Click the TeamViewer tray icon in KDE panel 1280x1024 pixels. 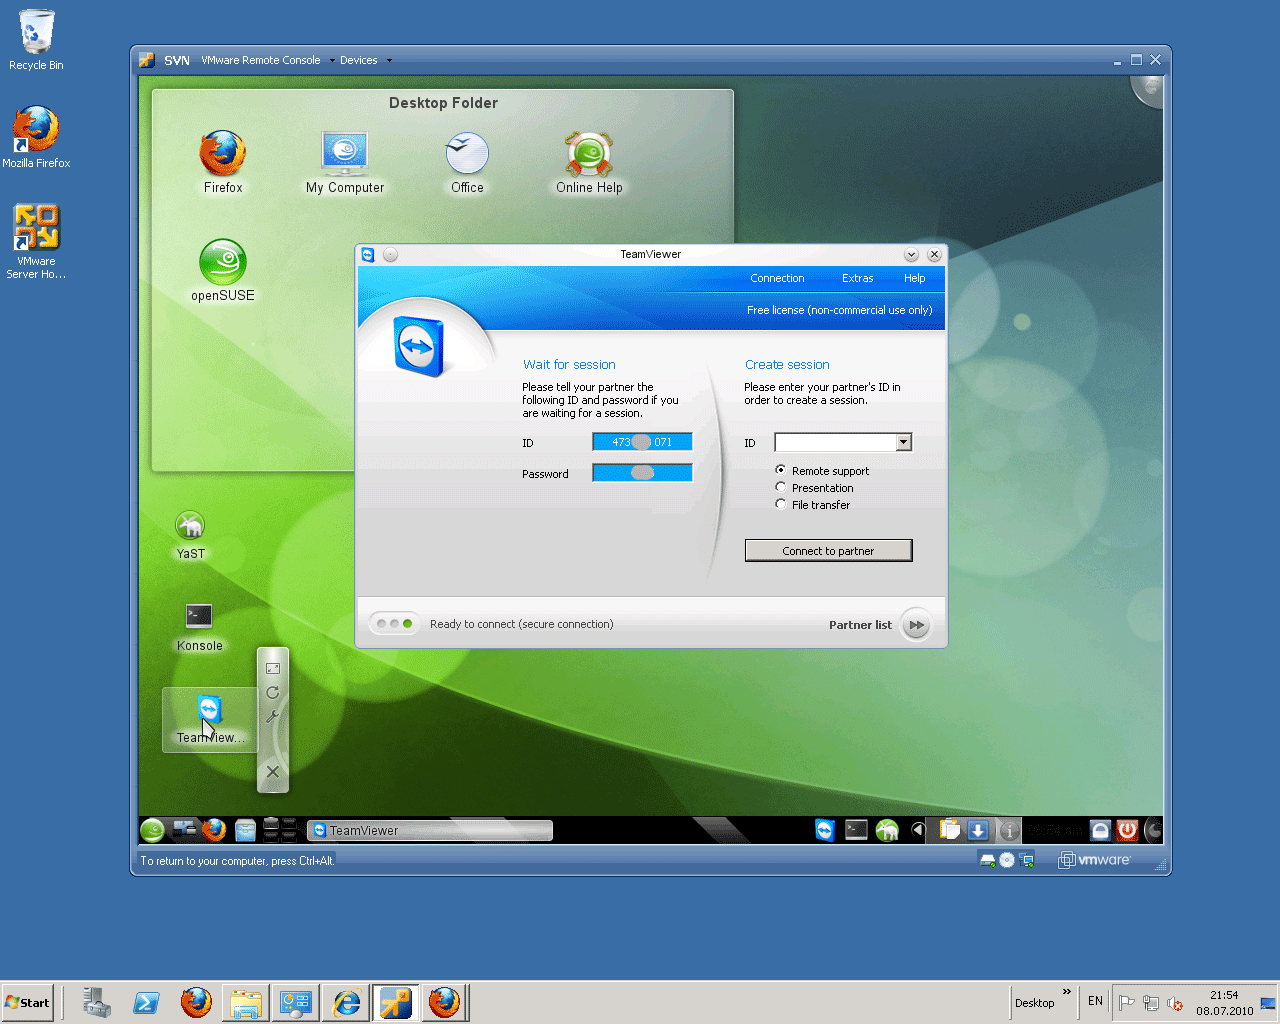(x=825, y=830)
